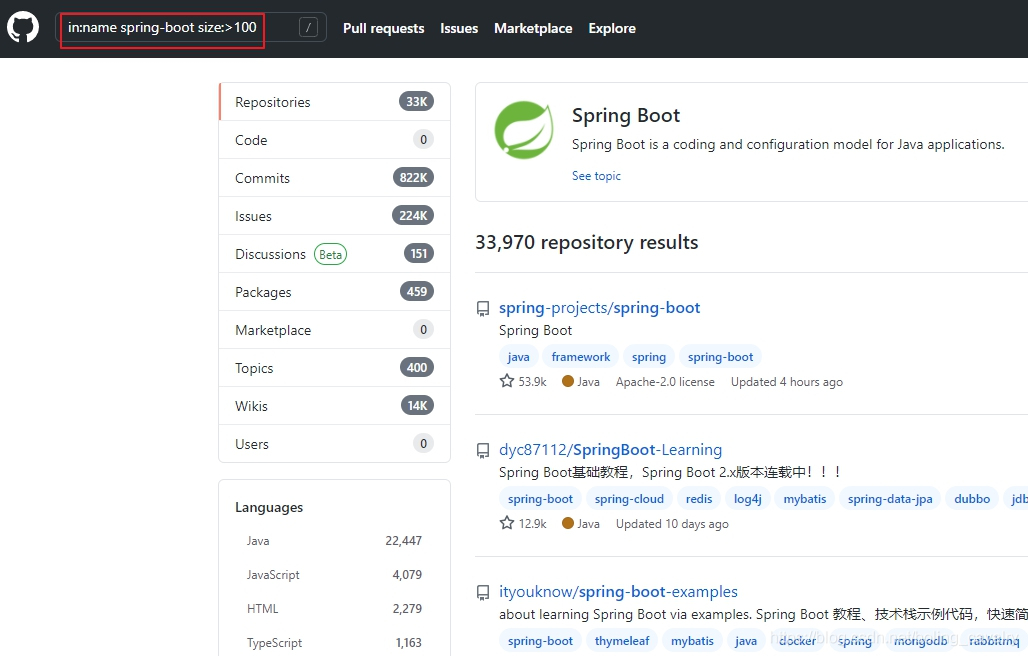
Task: Star the dyc87112/SpringBoot-Learning repository
Action: pos(506,523)
